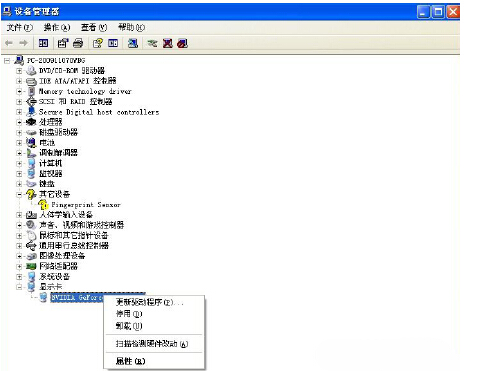Choose 扫描检测硬件改动 in the context menu
Viewport: 477px width, 371px height.
point(154,344)
